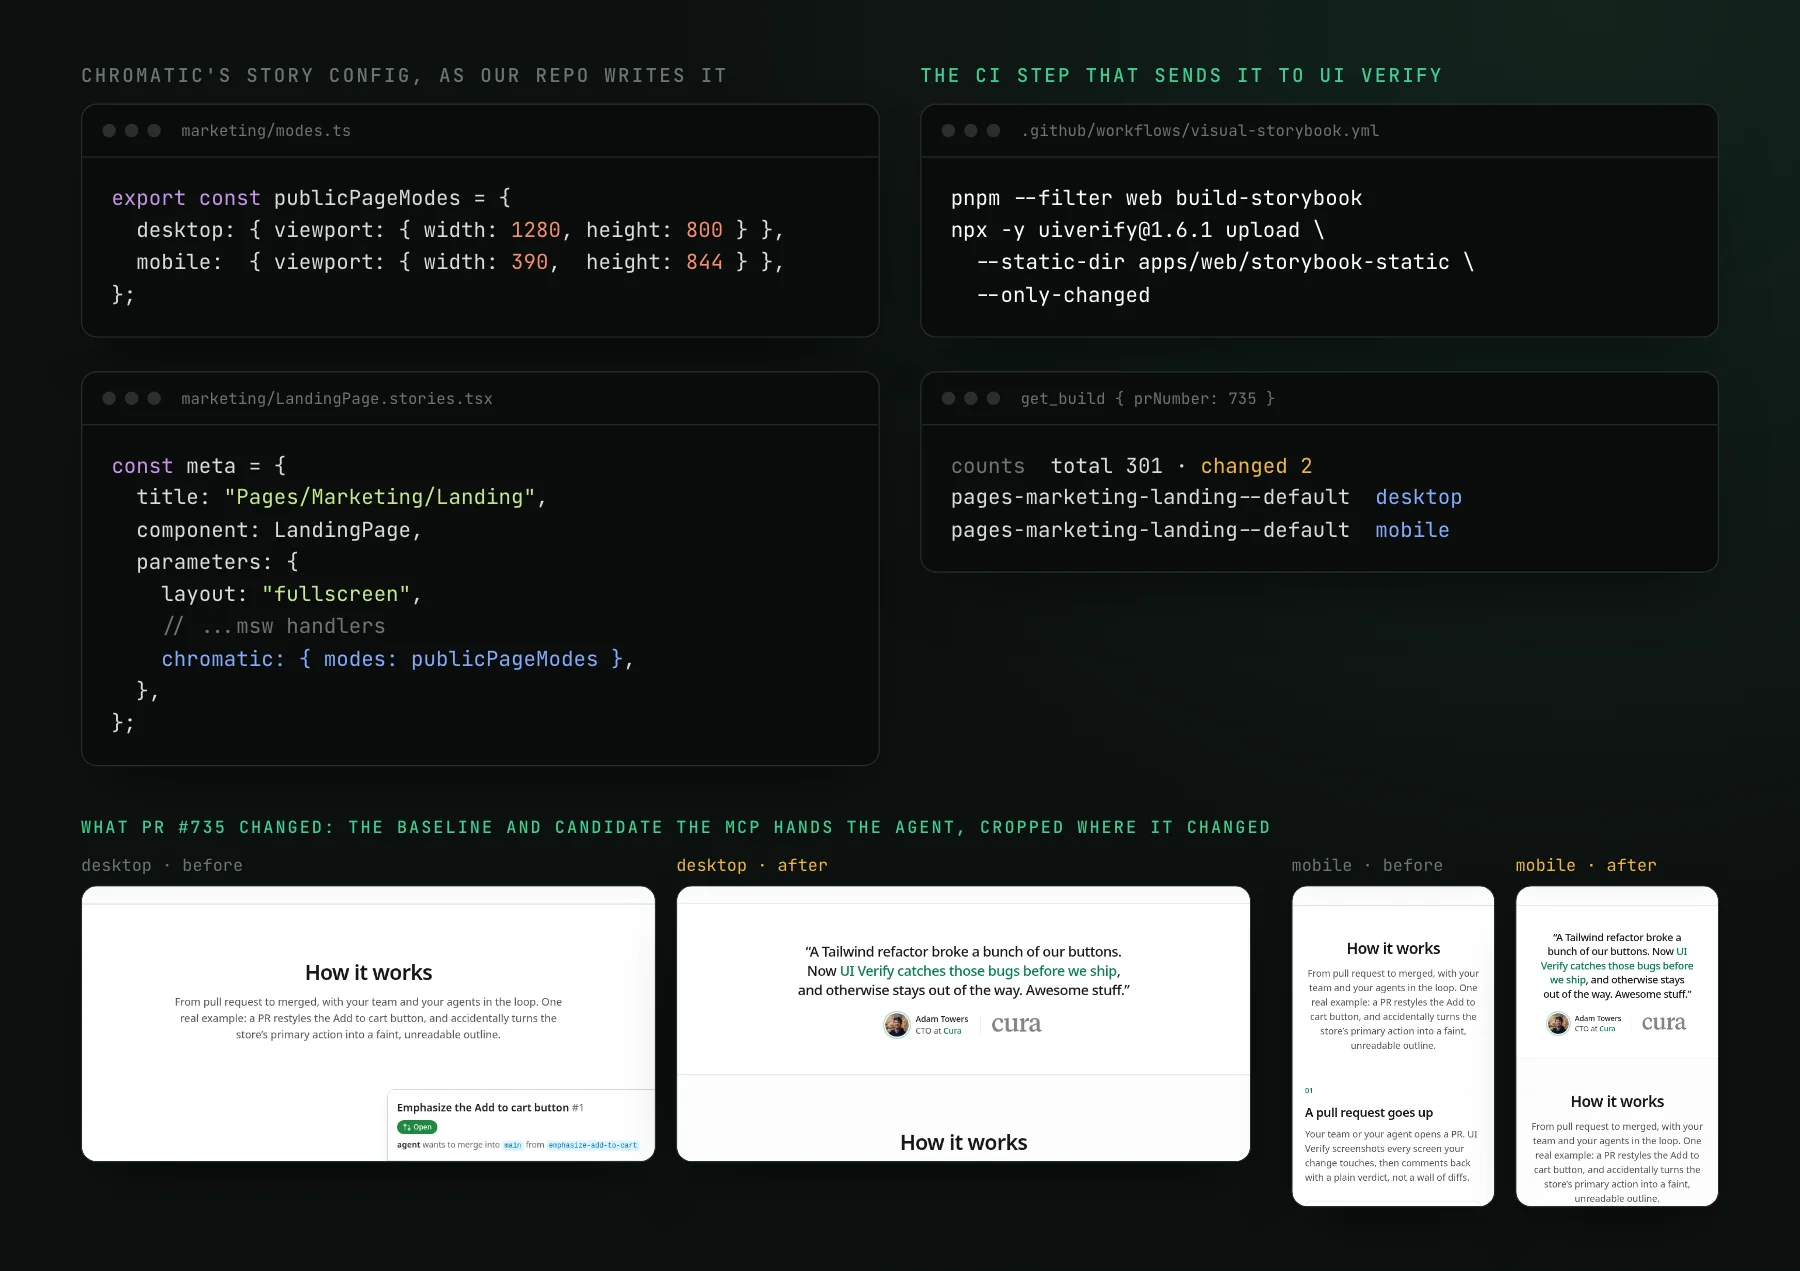View the mobile after screenshot thumbnail
The width and height of the screenshot is (1800, 1271).
[1617, 1046]
